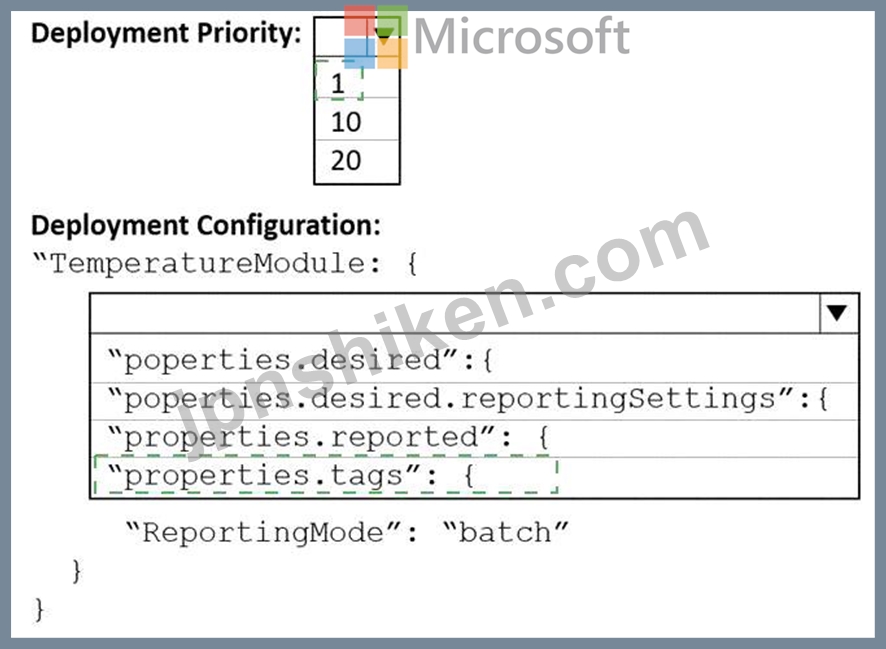Click the red square of Microsoft logo
The image size is (886, 649).
click(359, 21)
